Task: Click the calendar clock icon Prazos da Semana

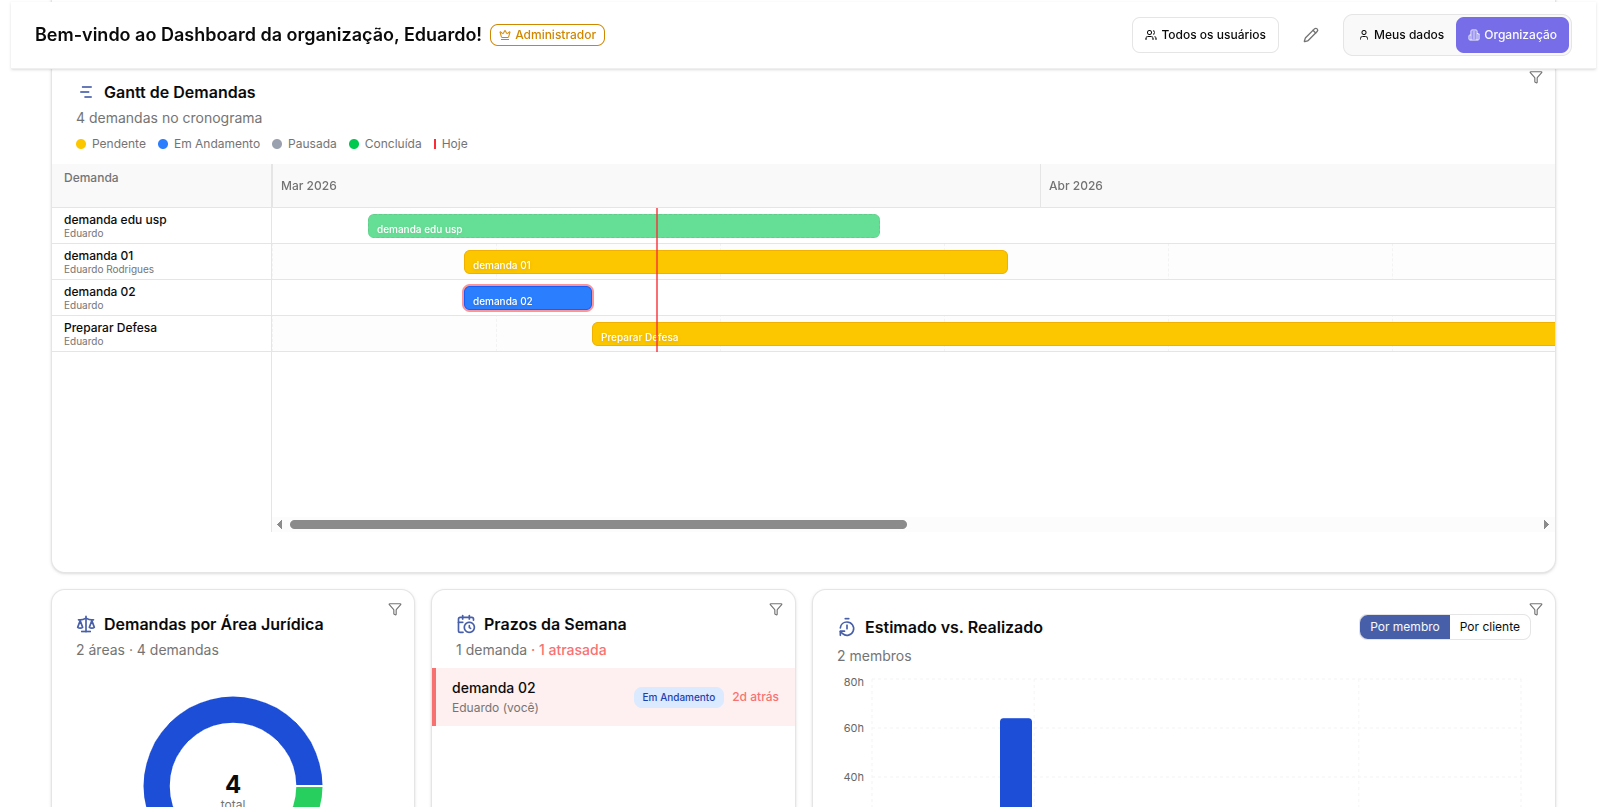Action: 466,624
